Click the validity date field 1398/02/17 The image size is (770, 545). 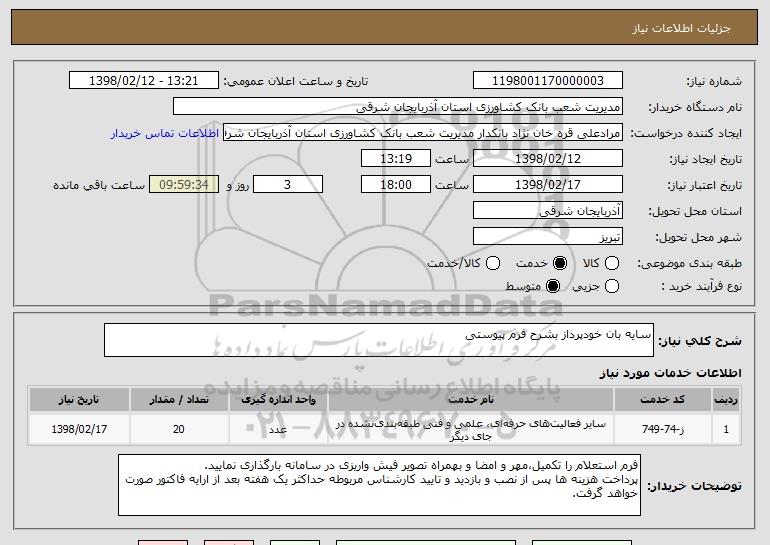pyautogui.click(x=548, y=184)
